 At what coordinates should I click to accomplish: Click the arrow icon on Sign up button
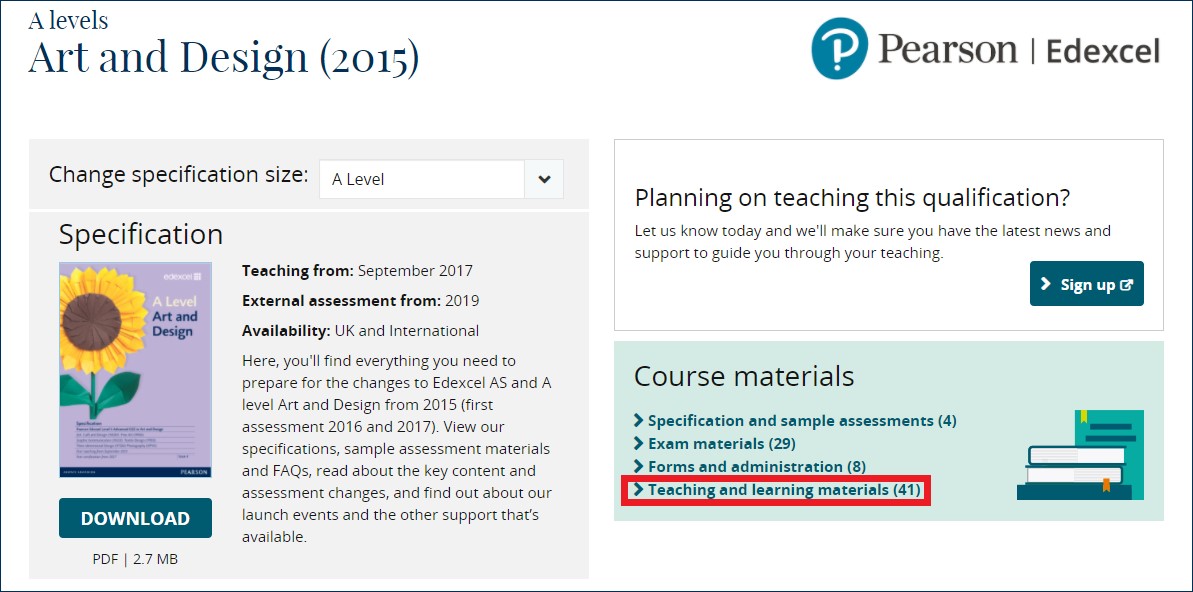[x=1046, y=285]
